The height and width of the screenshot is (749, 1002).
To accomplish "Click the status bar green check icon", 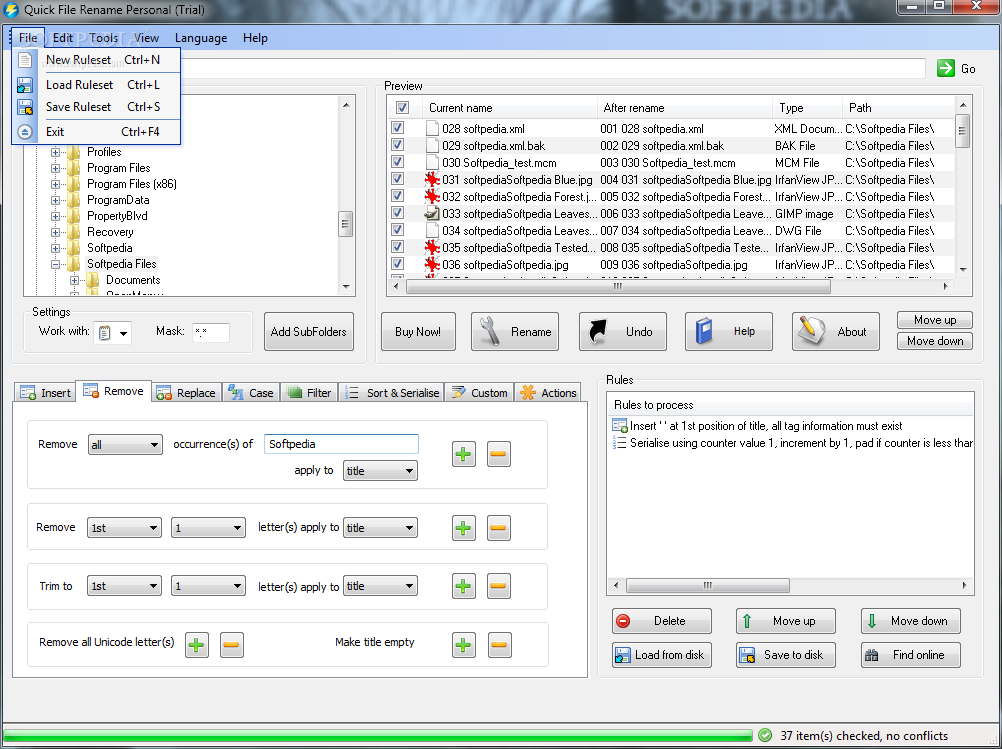I will click(765, 736).
